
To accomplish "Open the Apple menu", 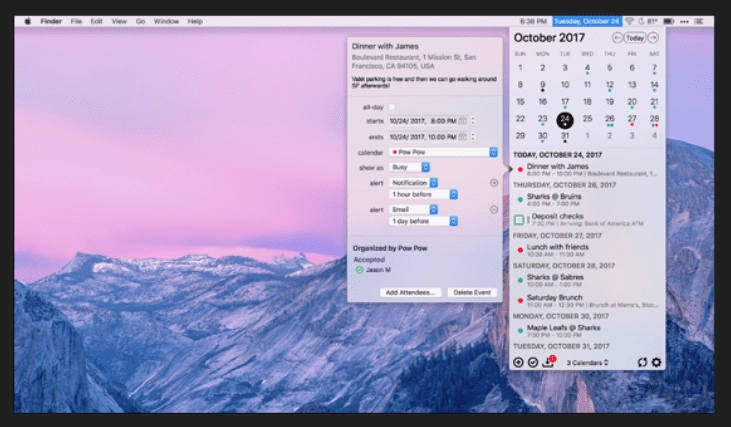I will (x=28, y=21).
